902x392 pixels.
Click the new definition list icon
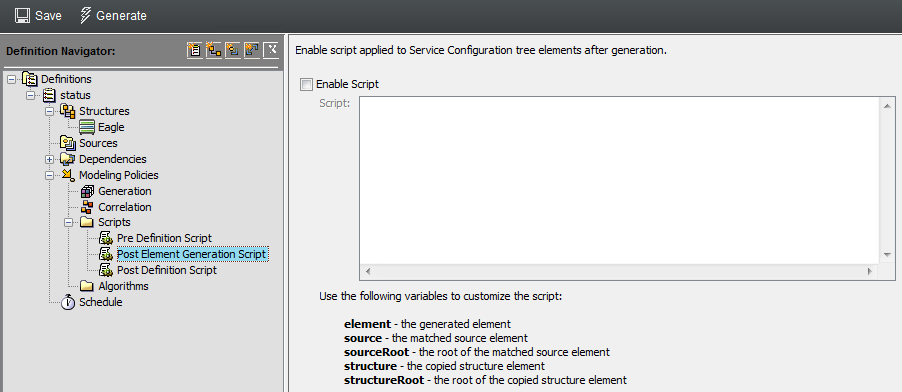194,50
